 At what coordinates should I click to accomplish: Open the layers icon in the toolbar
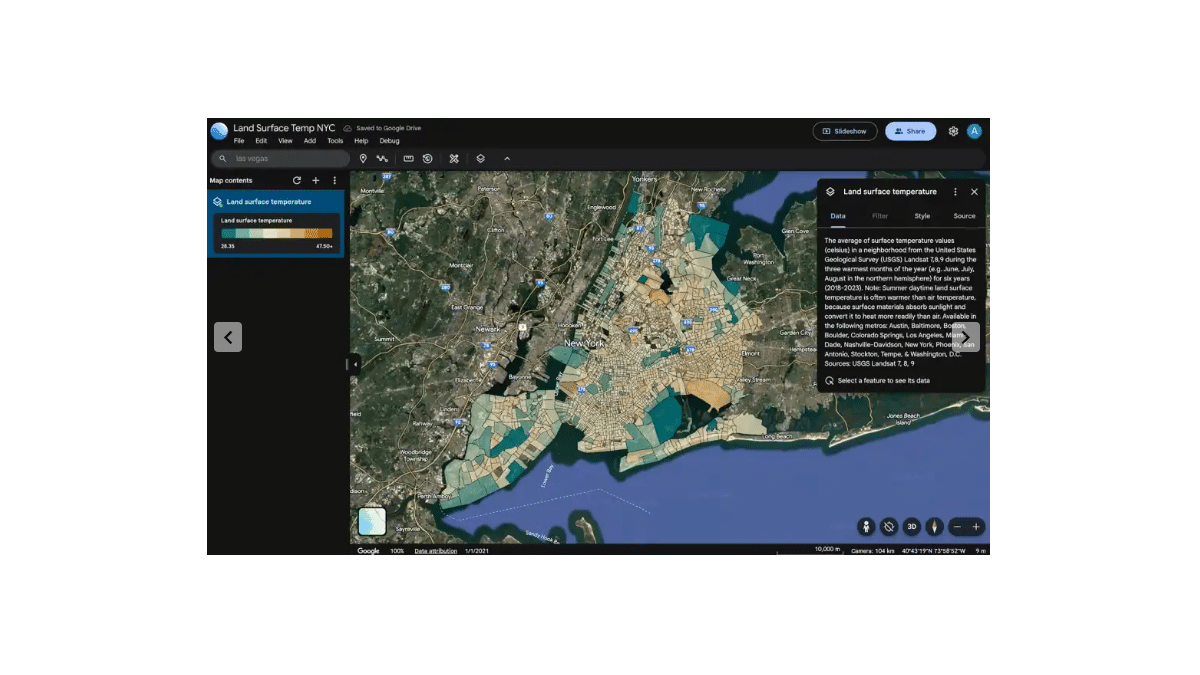coord(480,158)
